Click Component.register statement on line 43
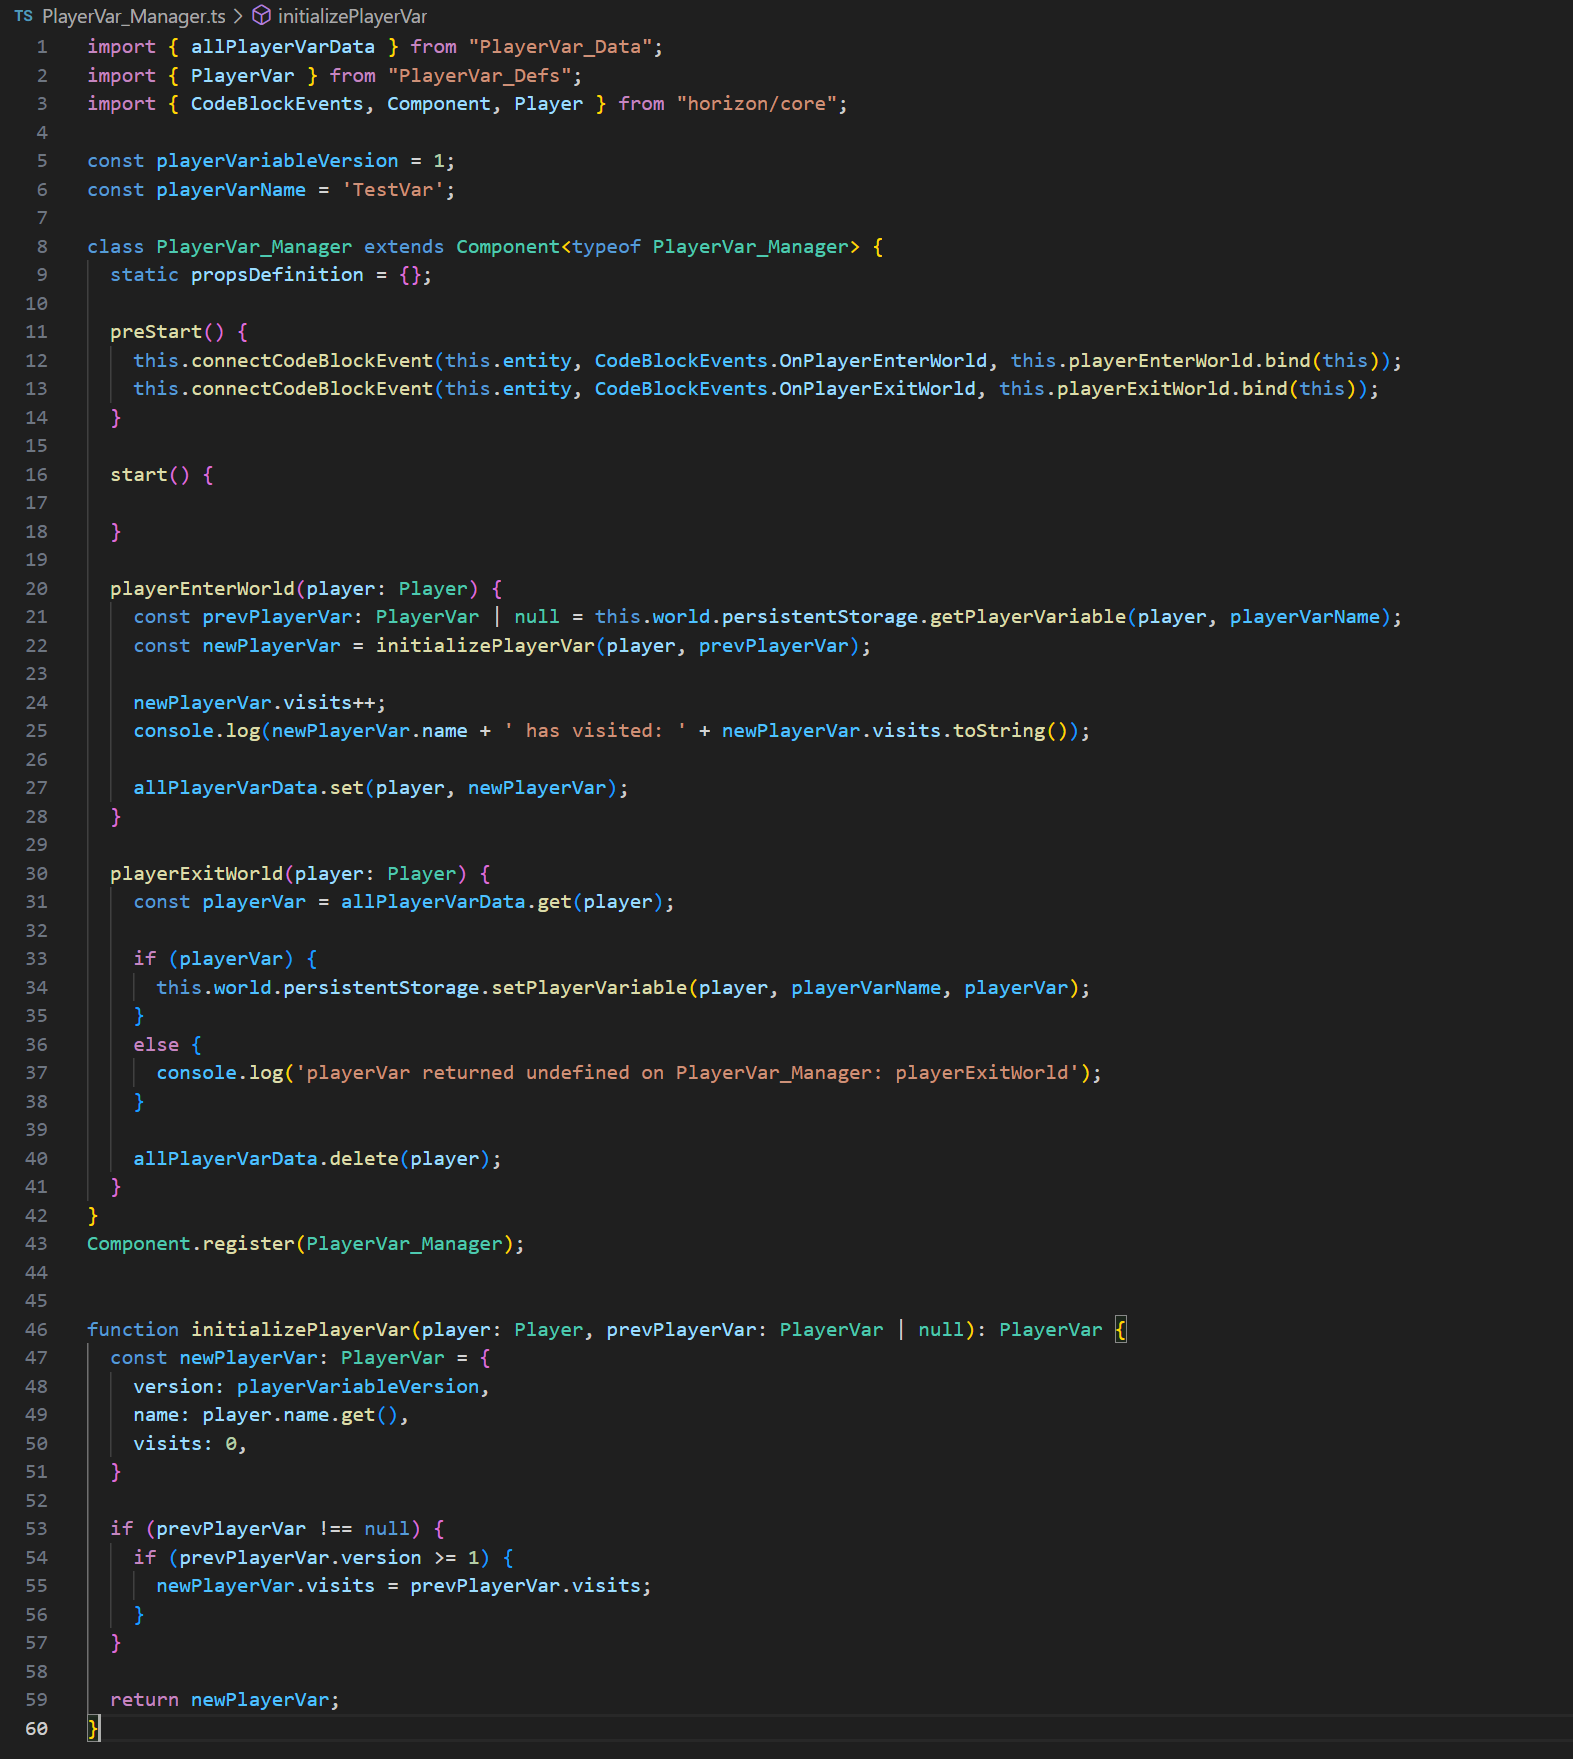Screen dimensions: 1573x1759 305,1244
